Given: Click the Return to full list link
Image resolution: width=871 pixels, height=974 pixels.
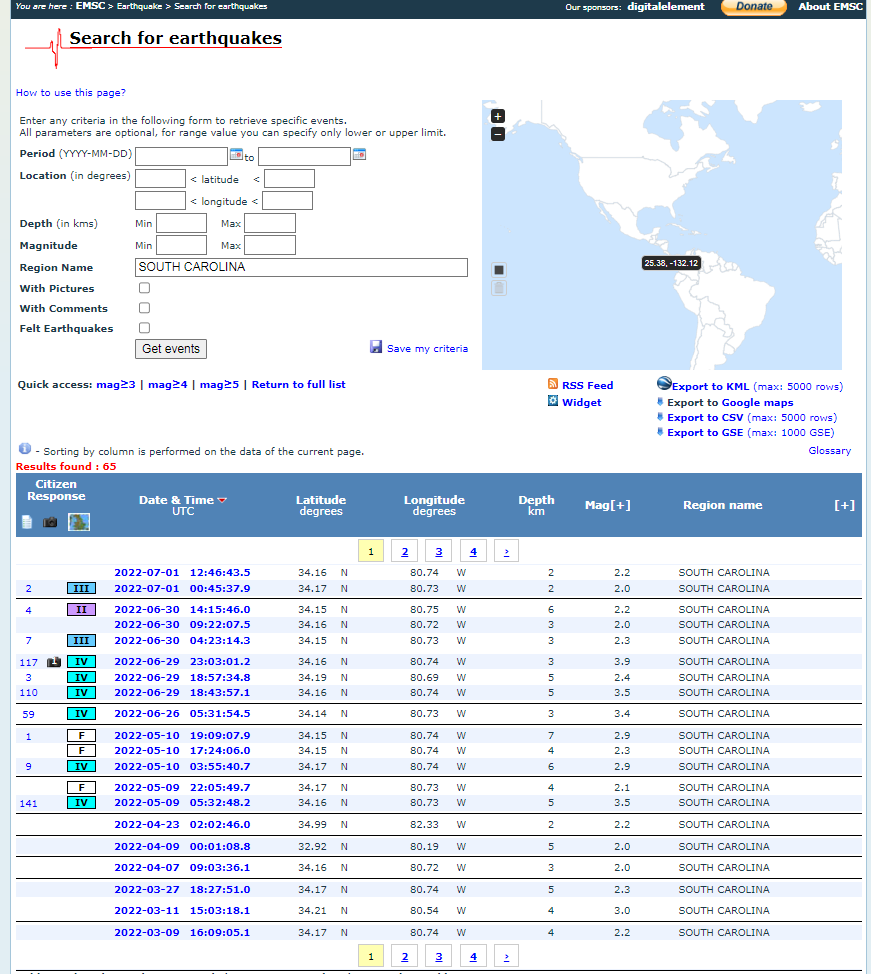Looking at the screenshot, I should [298, 385].
